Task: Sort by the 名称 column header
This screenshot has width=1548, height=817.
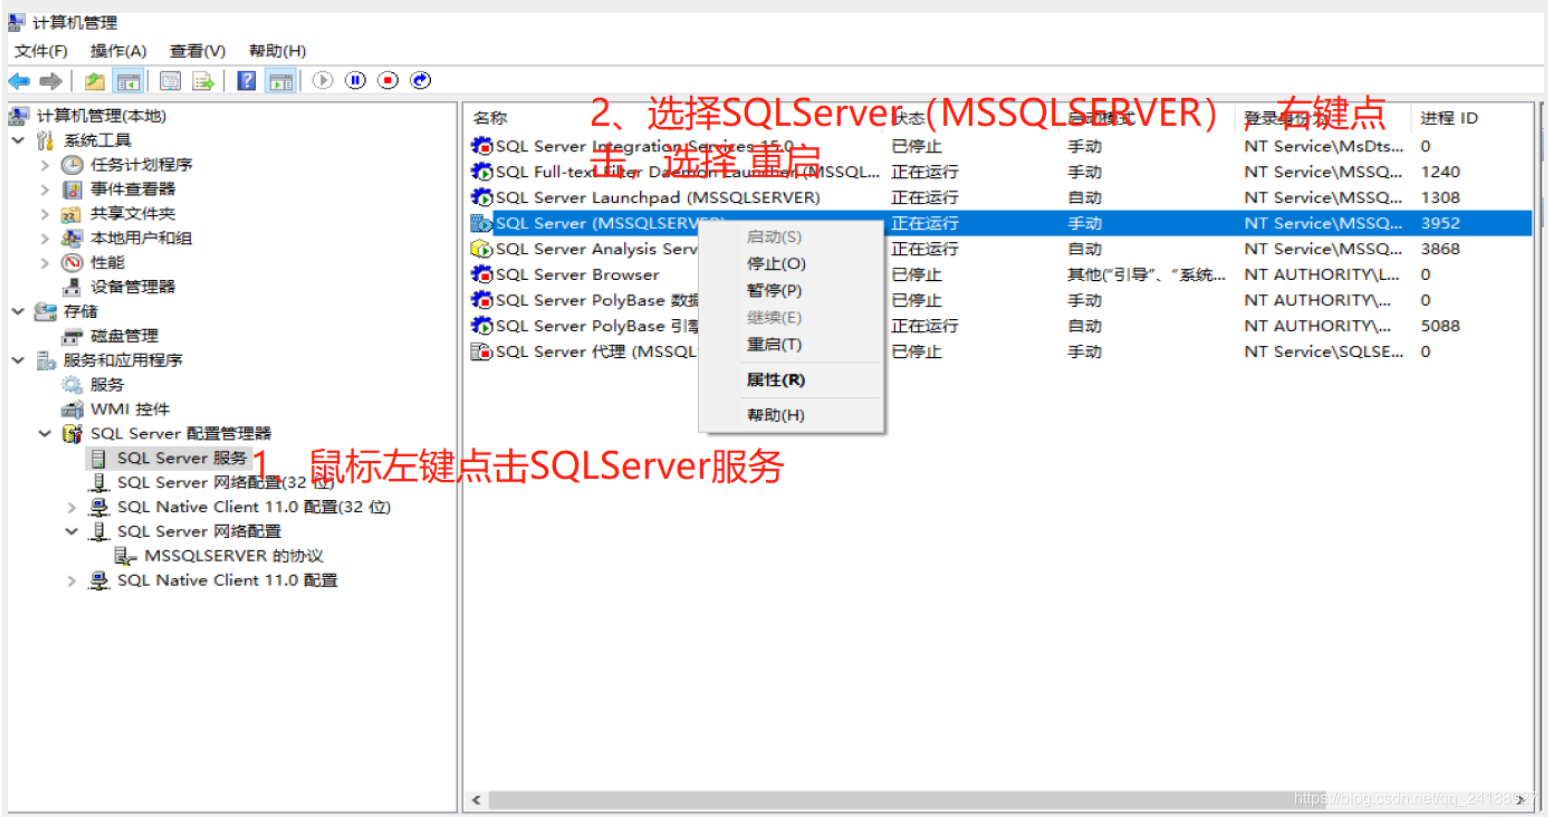Action: (490, 118)
